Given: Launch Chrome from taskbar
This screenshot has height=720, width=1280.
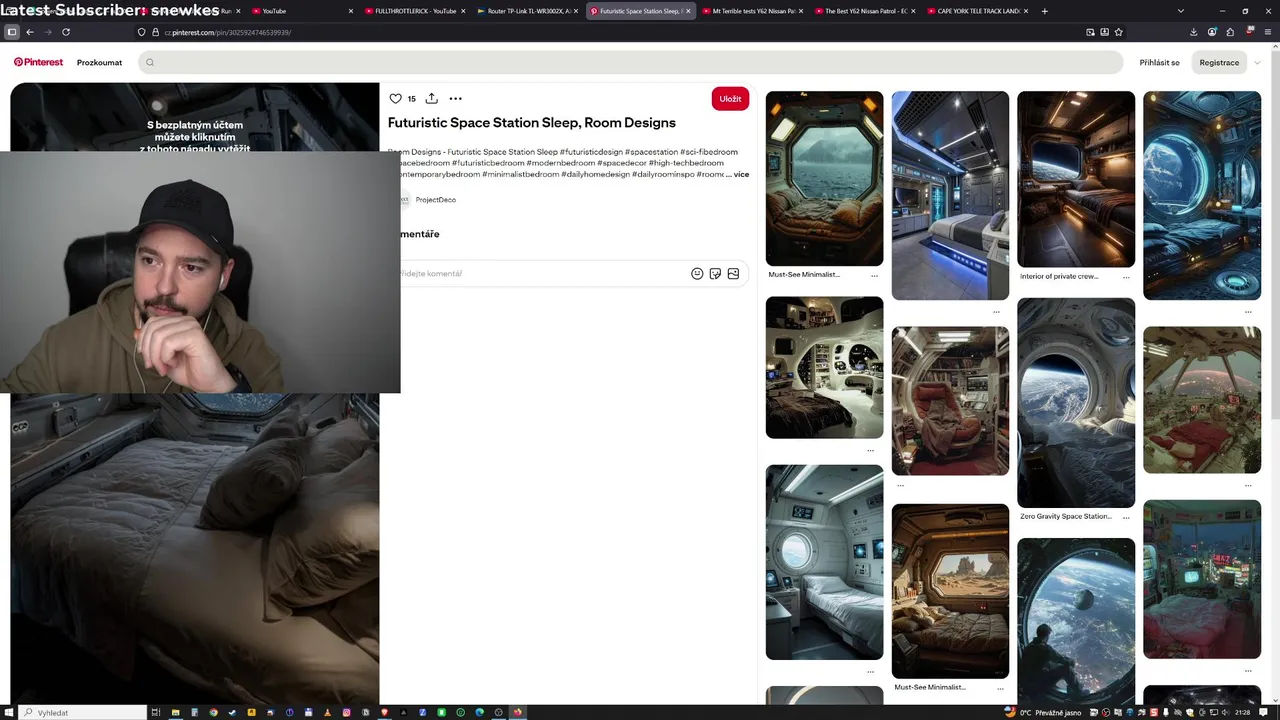Looking at the screenshot, I should click(x=213, y=712).
